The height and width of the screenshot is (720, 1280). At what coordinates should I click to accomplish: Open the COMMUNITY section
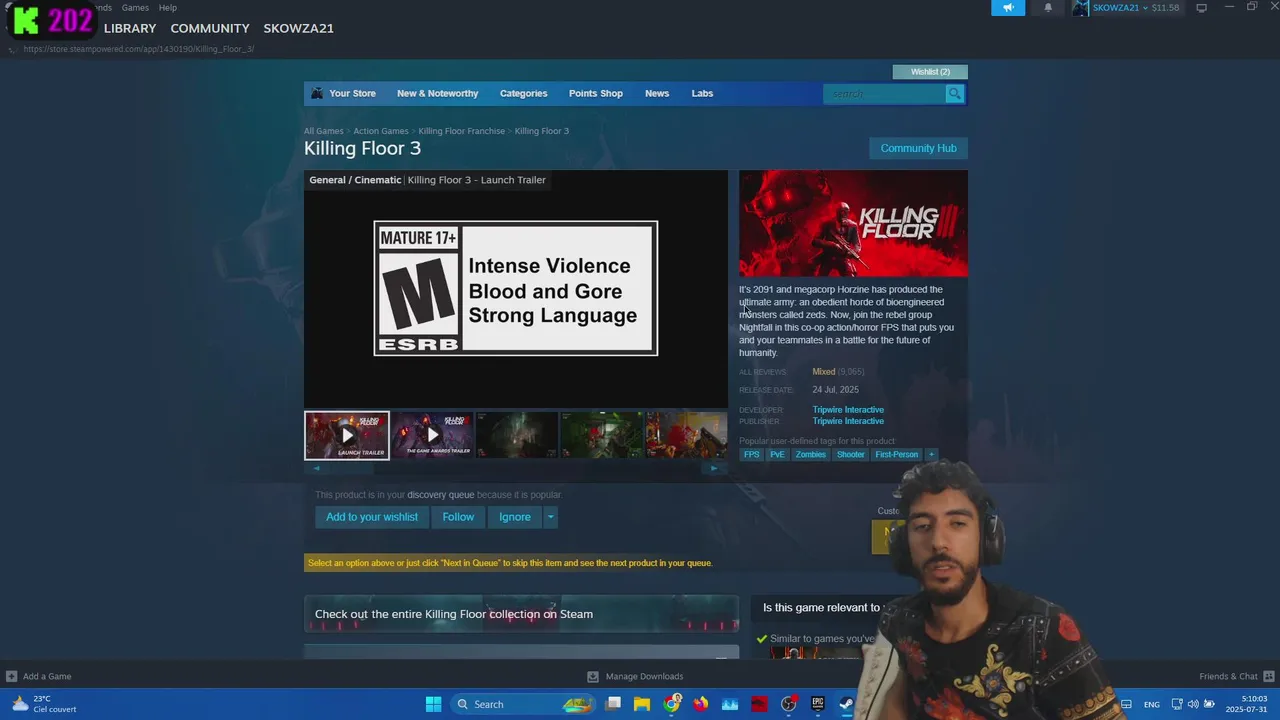[210, 28]
